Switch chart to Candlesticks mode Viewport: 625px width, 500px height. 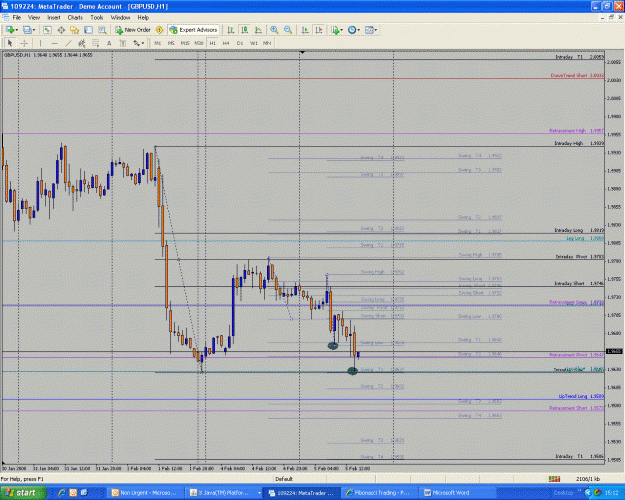click(x=244, y=30)
